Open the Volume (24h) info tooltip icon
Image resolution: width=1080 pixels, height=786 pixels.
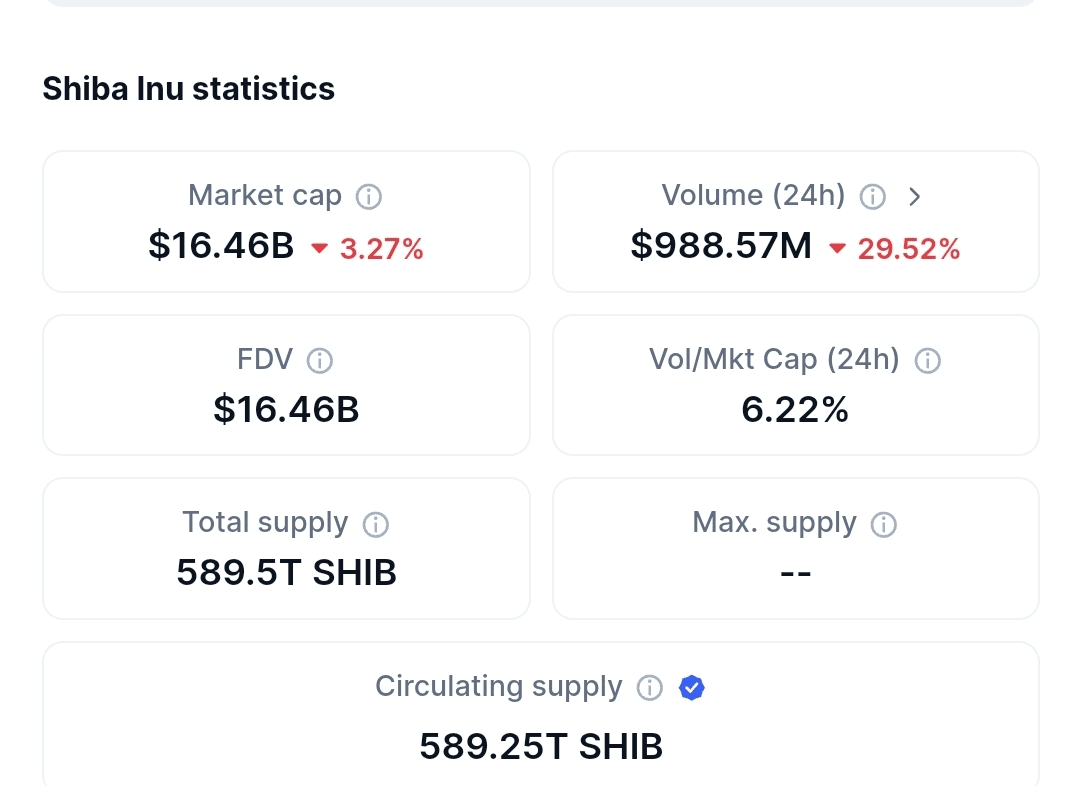point(873,197)
